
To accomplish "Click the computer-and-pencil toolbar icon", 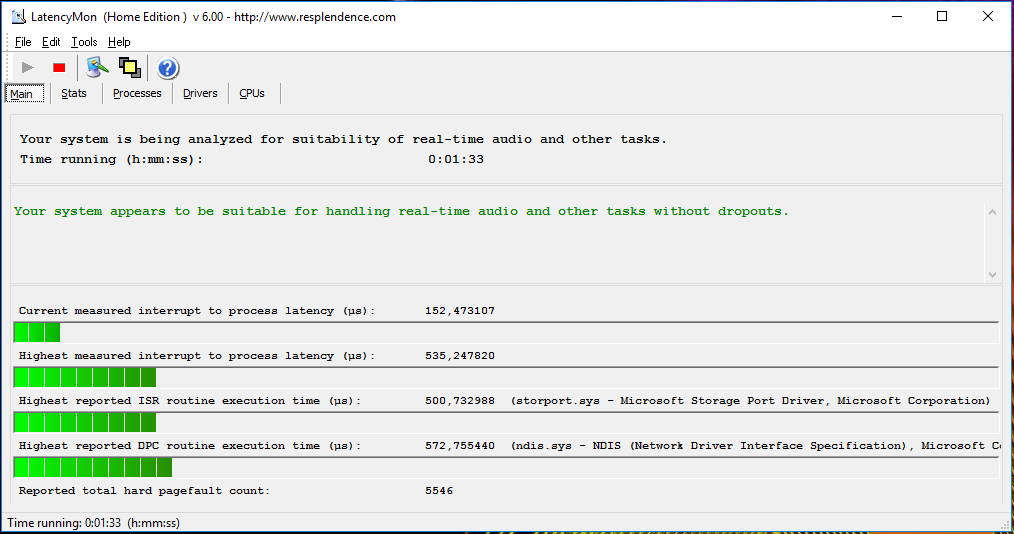I will point(97,68).
